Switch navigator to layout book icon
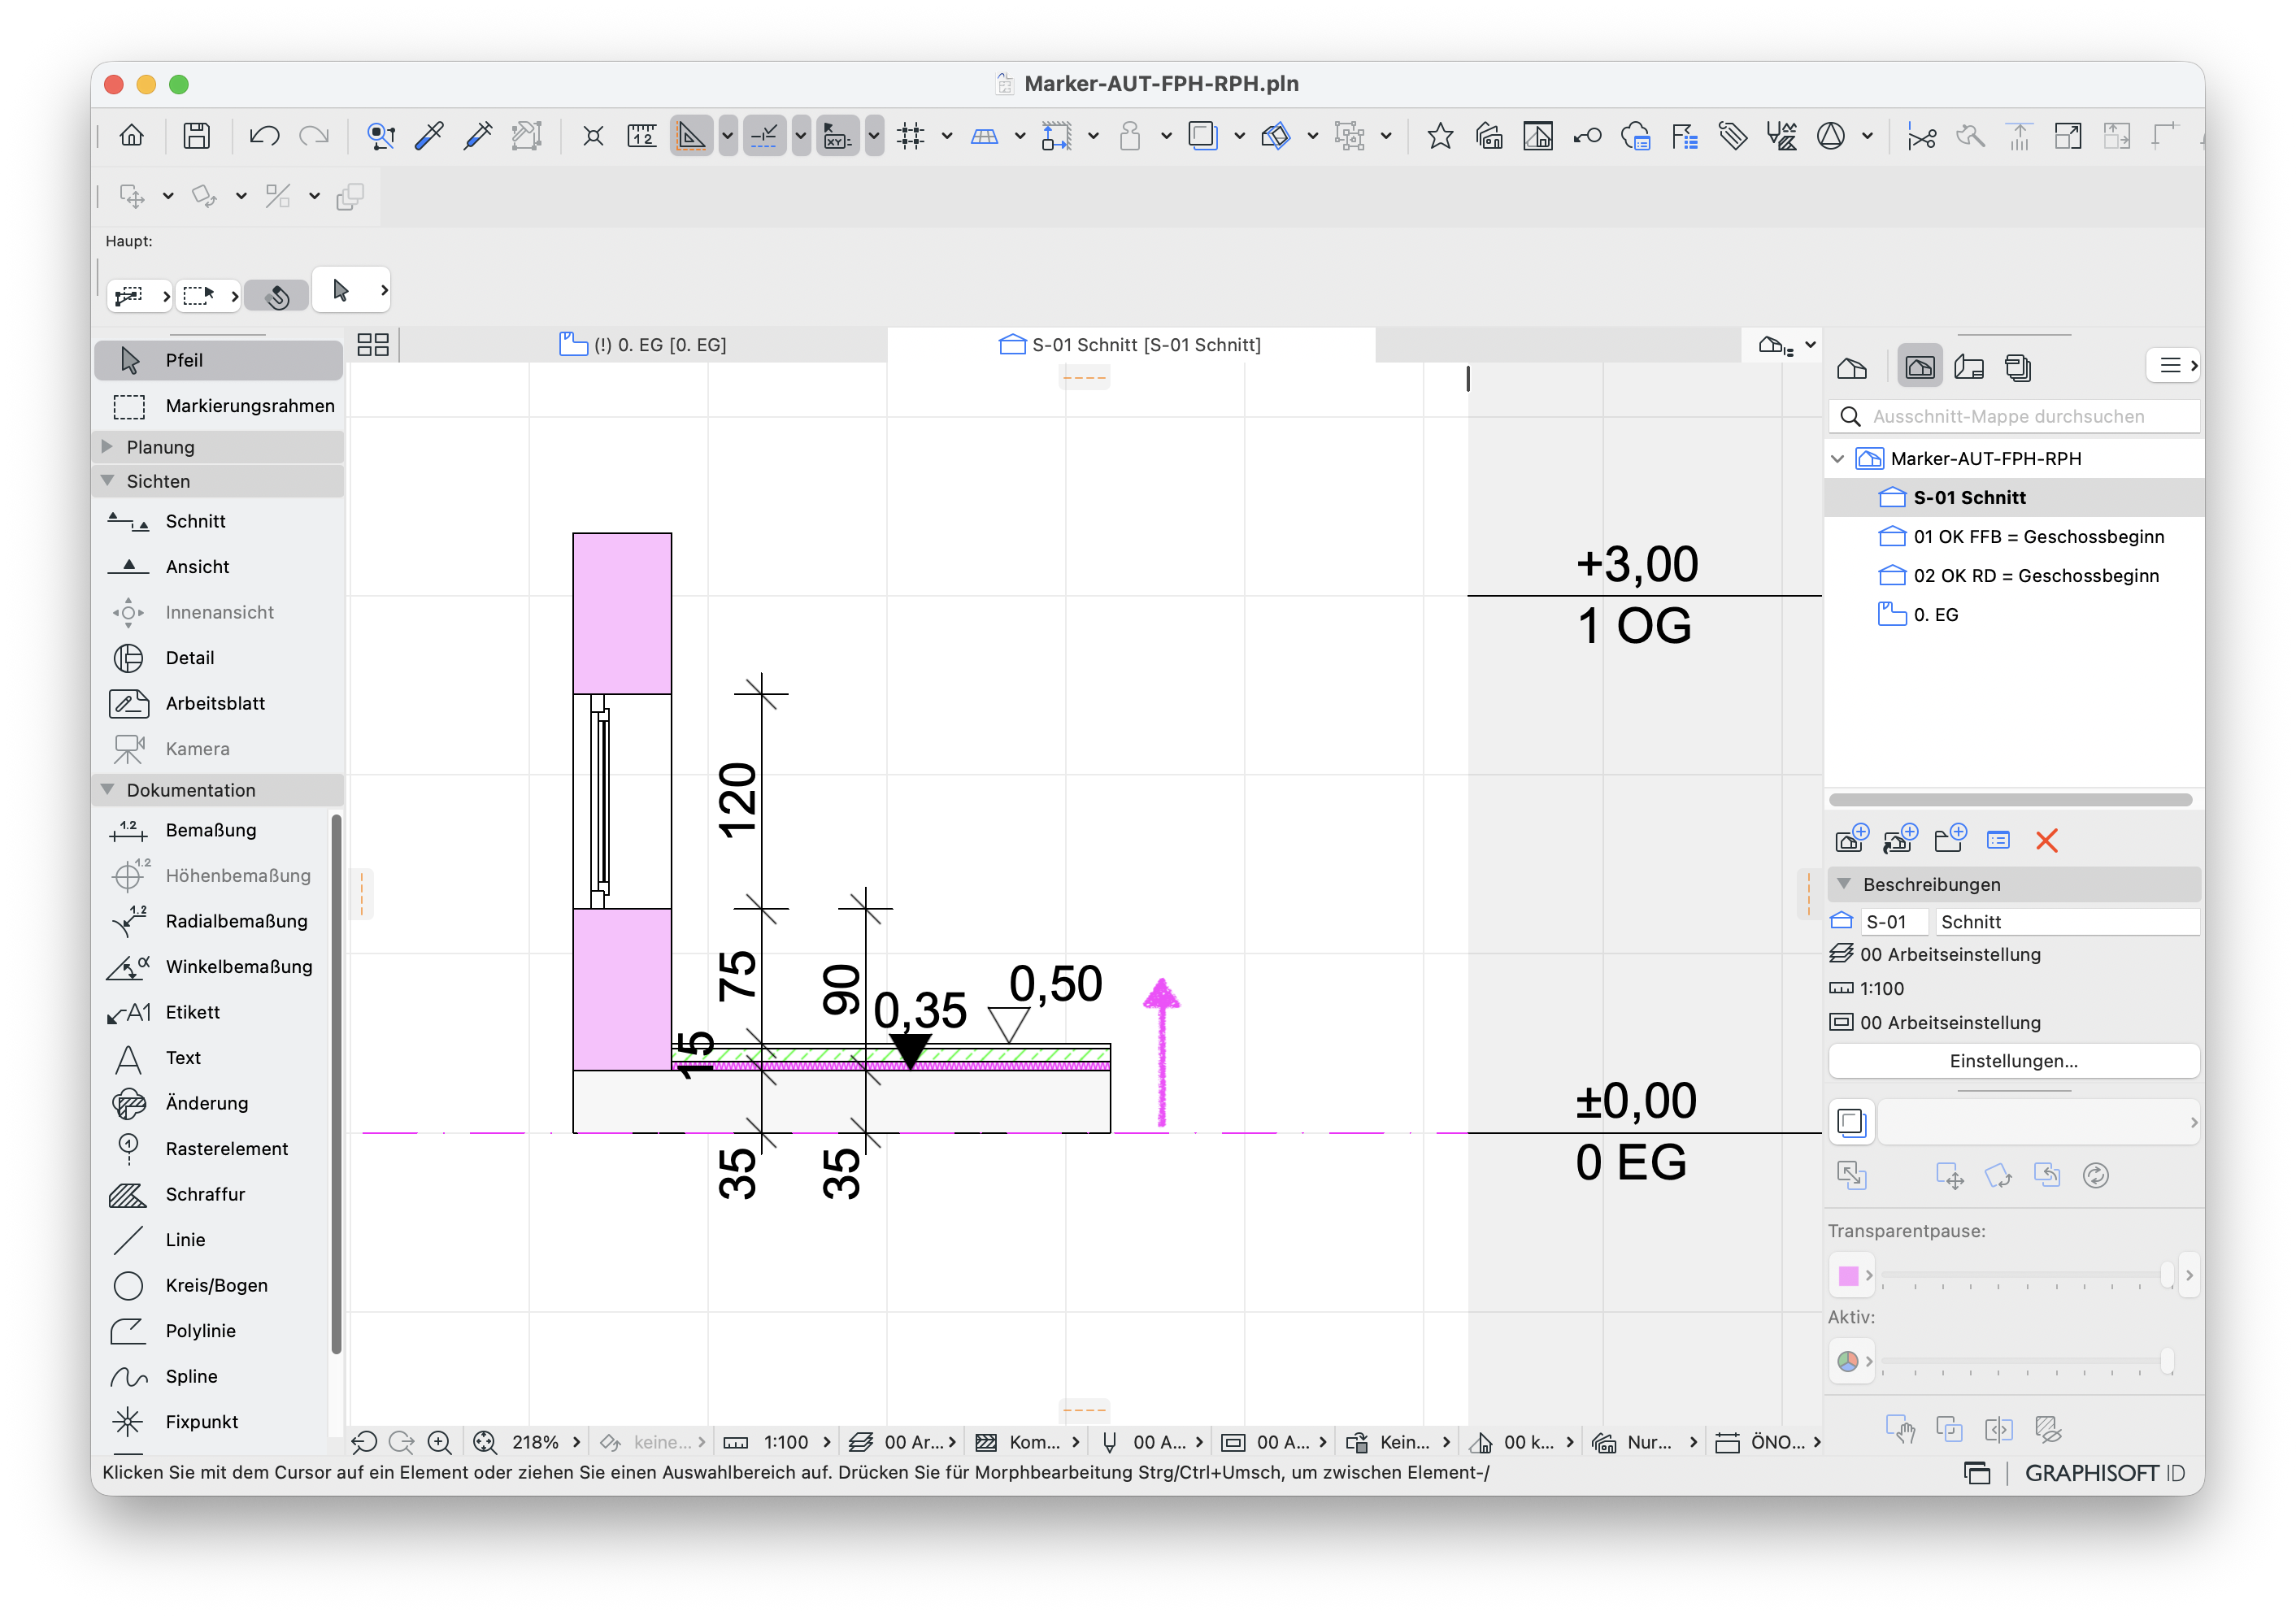 (1969, 367)
